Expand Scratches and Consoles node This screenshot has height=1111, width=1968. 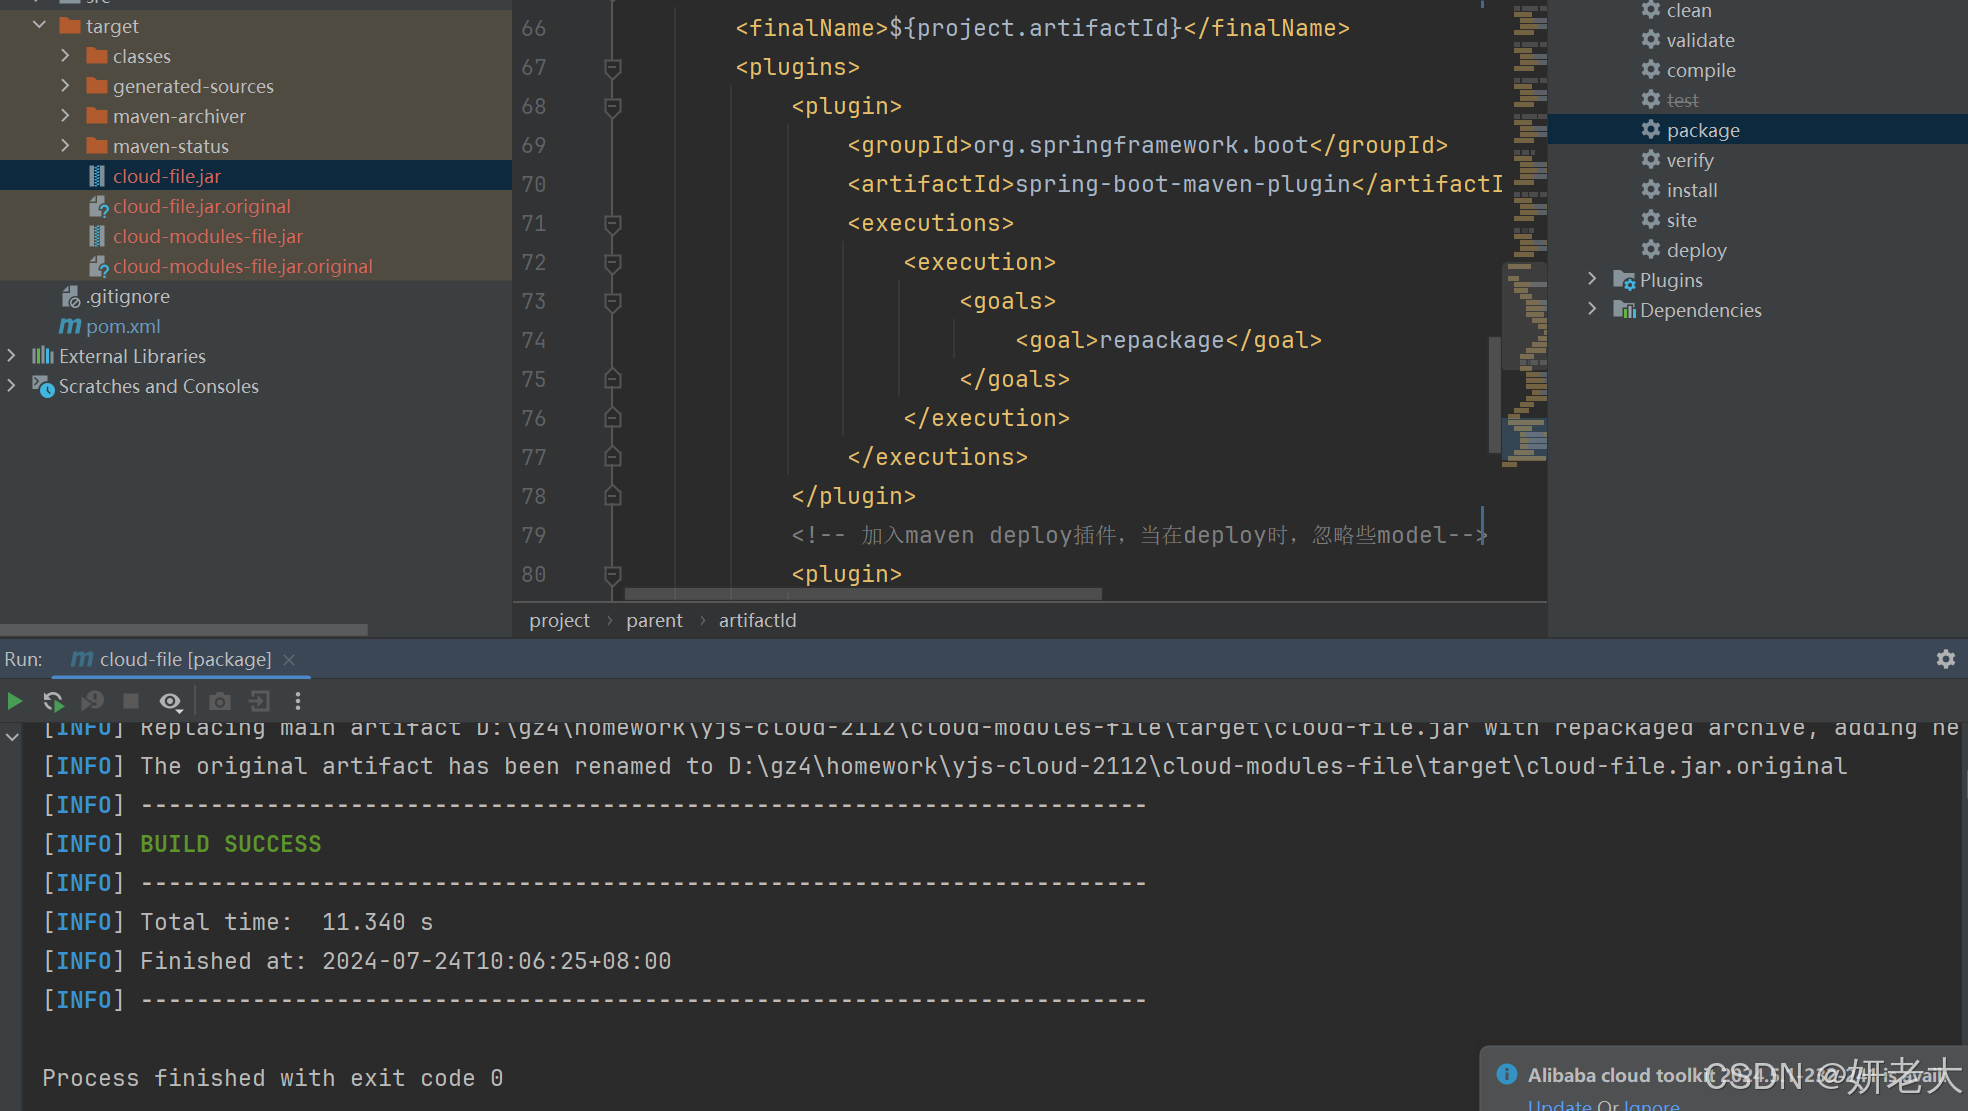(11, 385)
